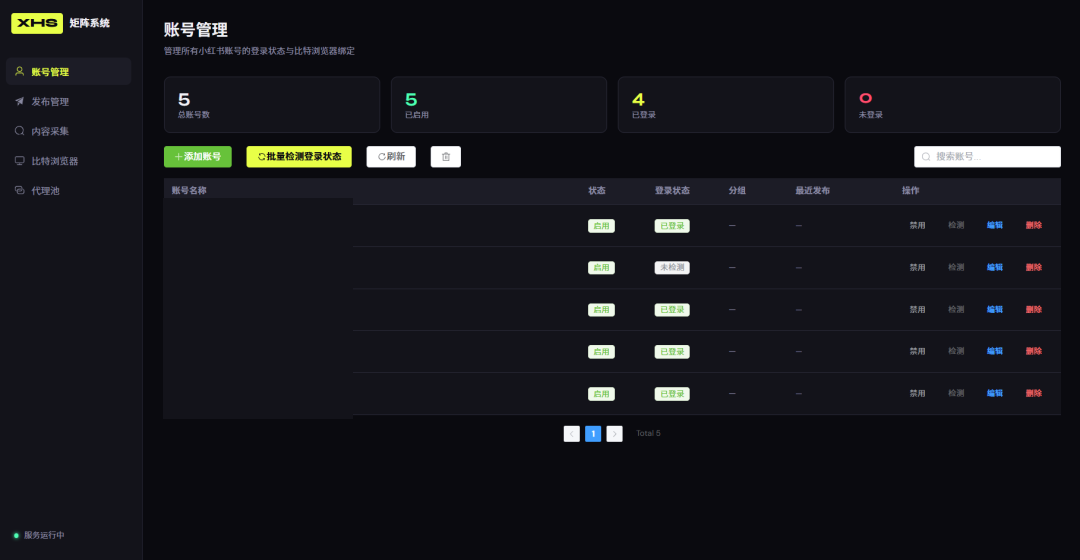1080x560 pixels.
Task: Click the search icon in 搜索账号 box
Action: coord(926,156)
